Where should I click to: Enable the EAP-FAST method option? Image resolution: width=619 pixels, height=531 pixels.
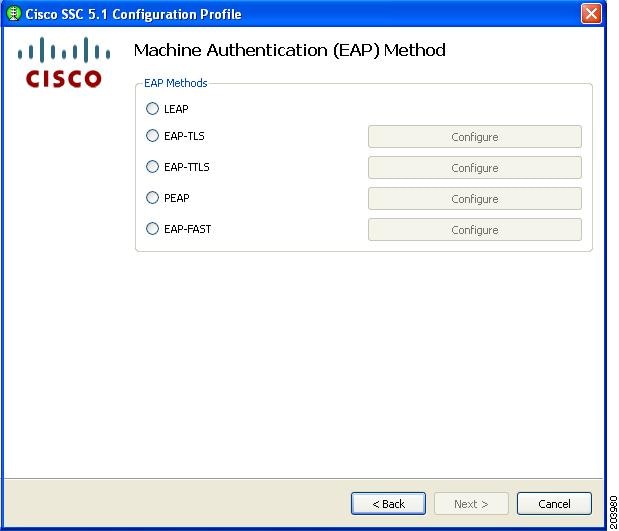click(152, 229)
